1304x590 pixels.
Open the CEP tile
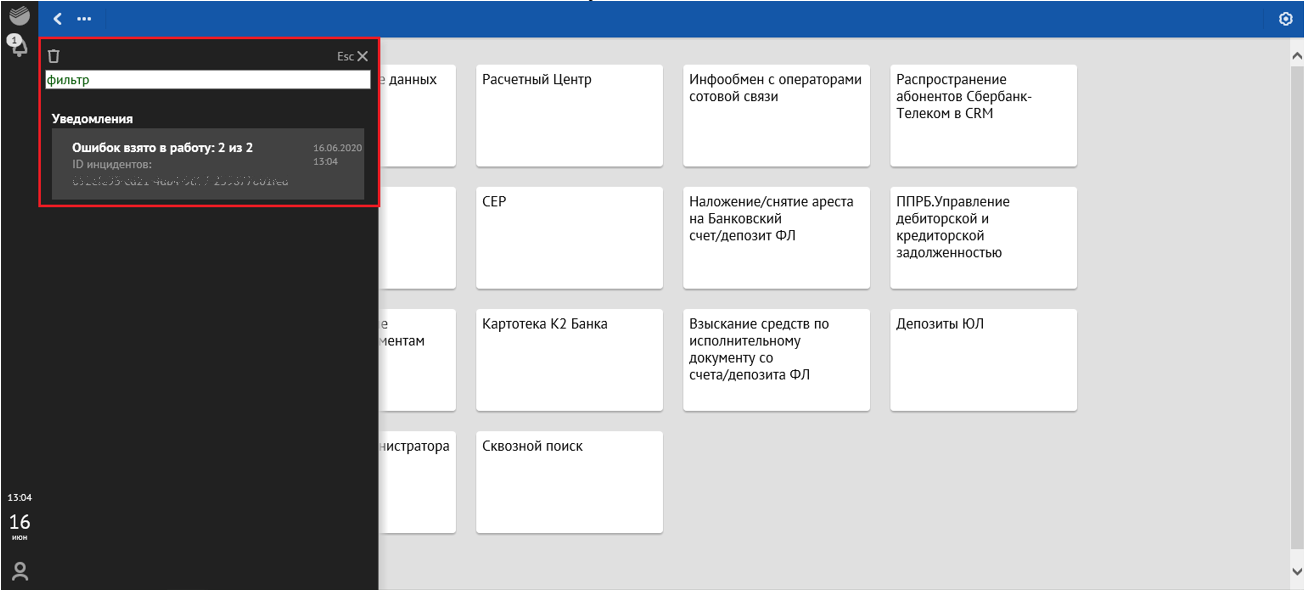(x=569, y=237)
